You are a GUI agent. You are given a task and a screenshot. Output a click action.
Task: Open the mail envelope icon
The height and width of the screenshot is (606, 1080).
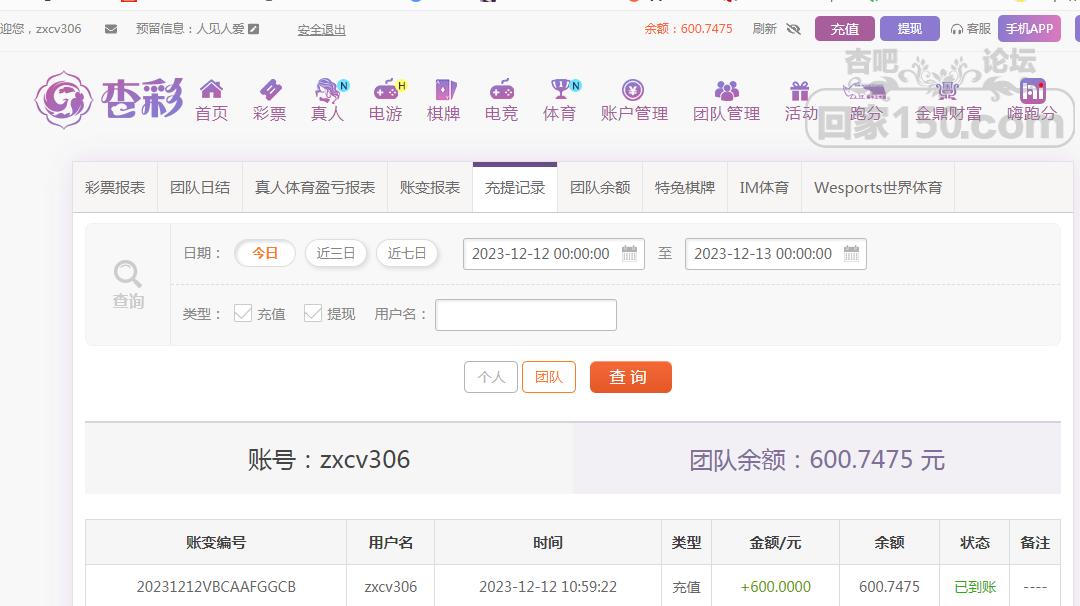[110, 29]
